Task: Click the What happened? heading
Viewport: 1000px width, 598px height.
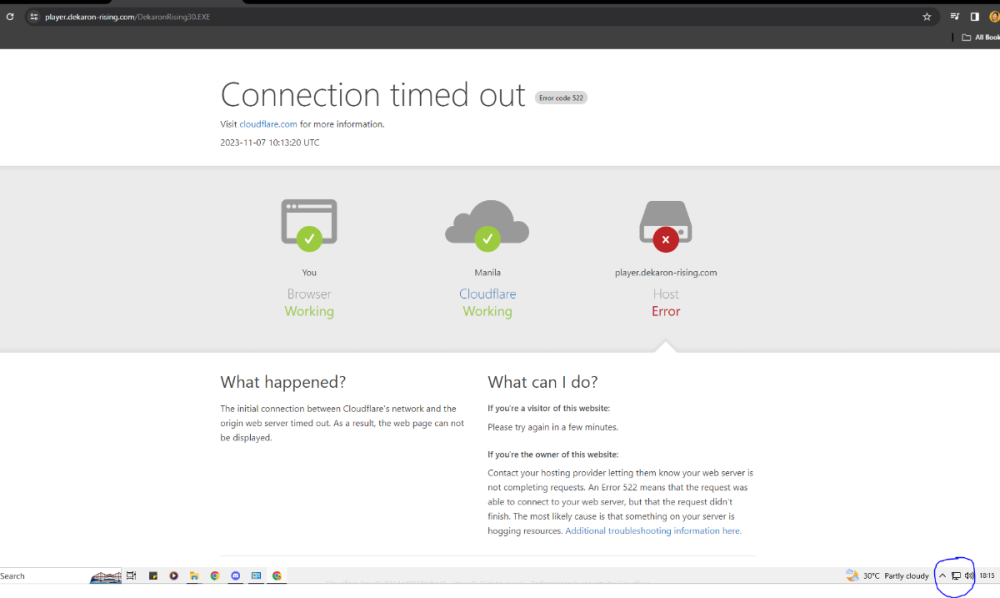Action: [x=283, y=382]
